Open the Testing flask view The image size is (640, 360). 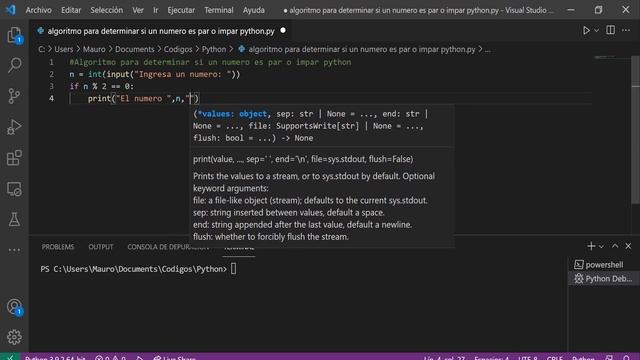click(x=14, y=220)
